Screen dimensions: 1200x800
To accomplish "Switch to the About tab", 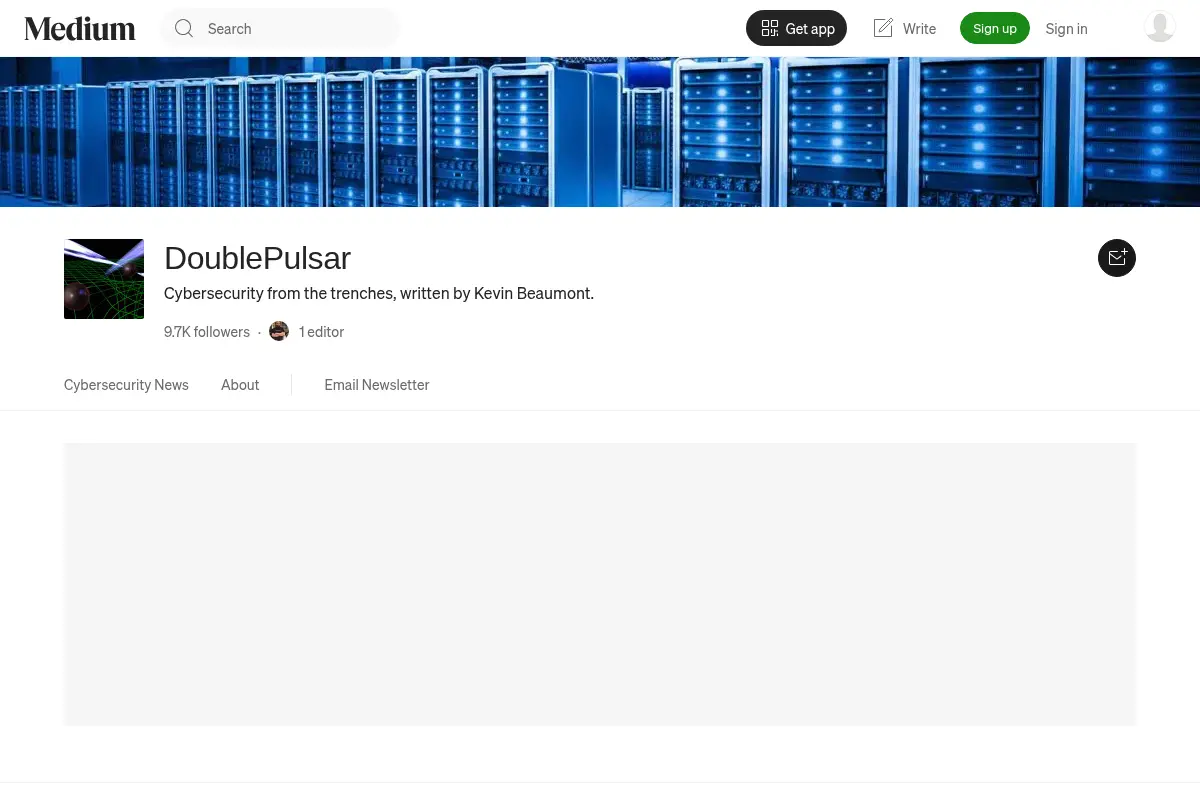I will (240, 385).
